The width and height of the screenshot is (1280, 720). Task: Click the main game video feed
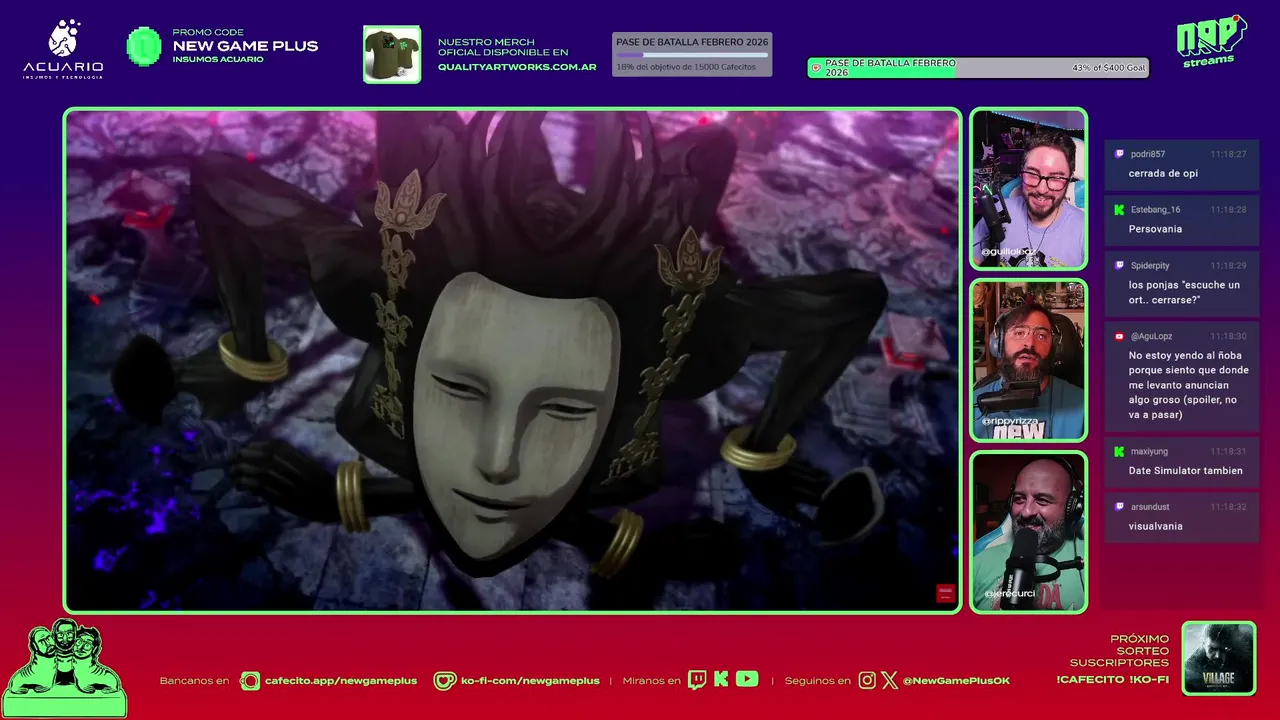point(512,360)
